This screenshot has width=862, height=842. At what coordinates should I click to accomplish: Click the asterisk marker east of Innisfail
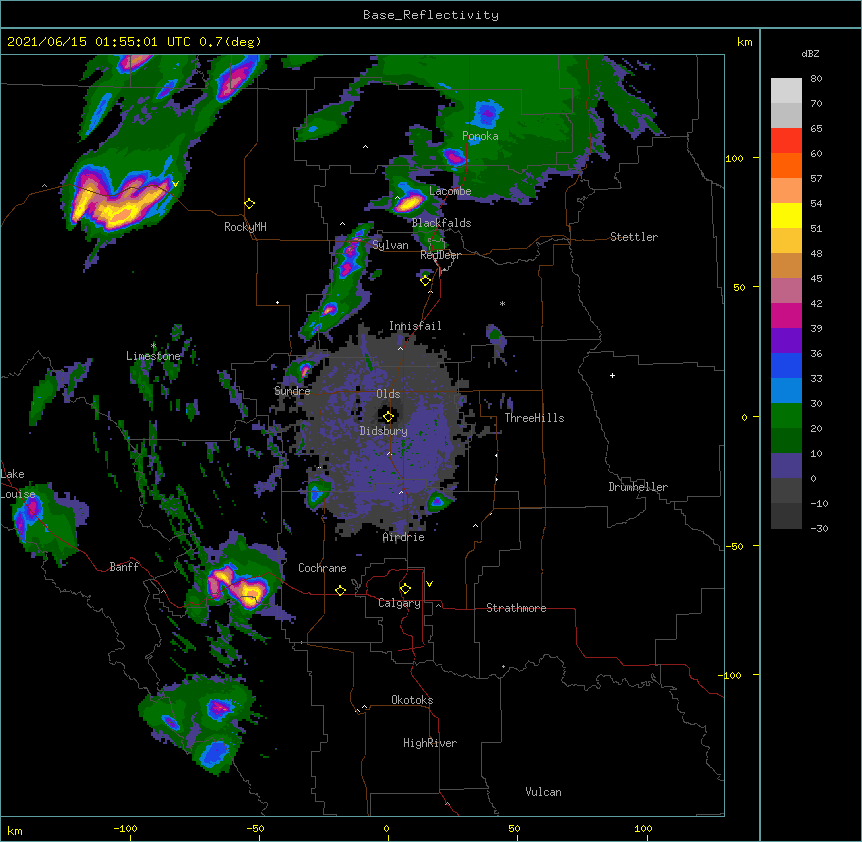pos(502,303)
